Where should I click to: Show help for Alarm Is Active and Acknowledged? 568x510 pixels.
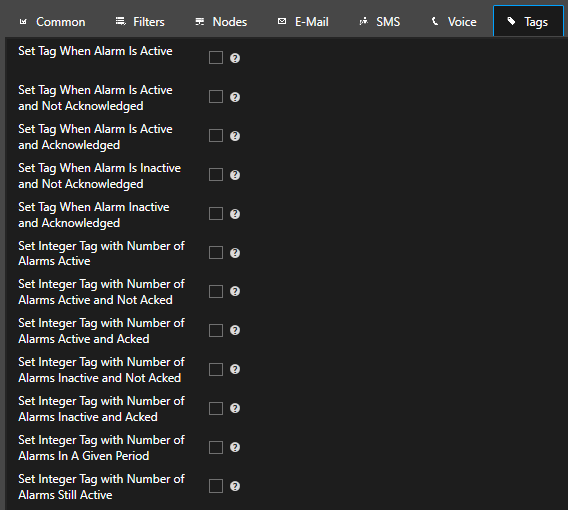click(x=235, y=136)
